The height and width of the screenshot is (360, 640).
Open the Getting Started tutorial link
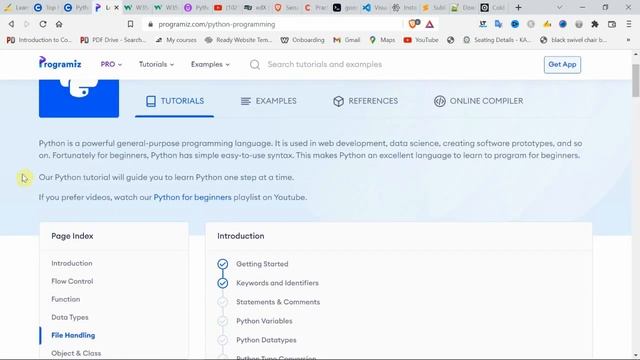[262, 264]
